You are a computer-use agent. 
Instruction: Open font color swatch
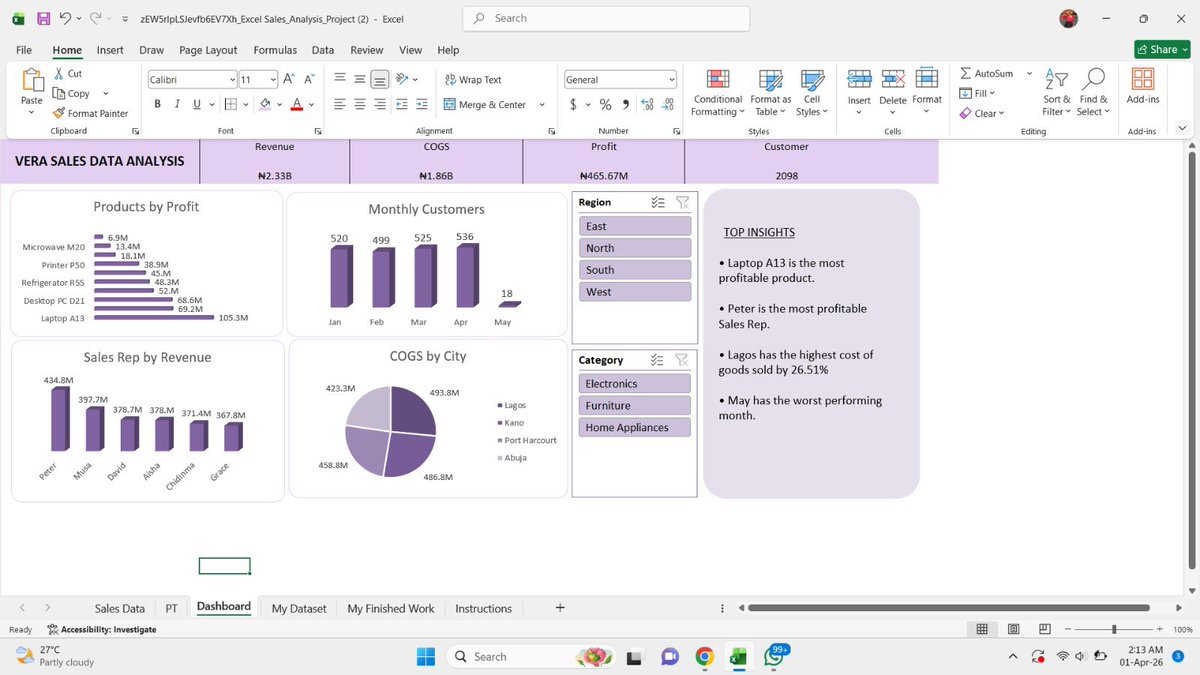[297, 104]
